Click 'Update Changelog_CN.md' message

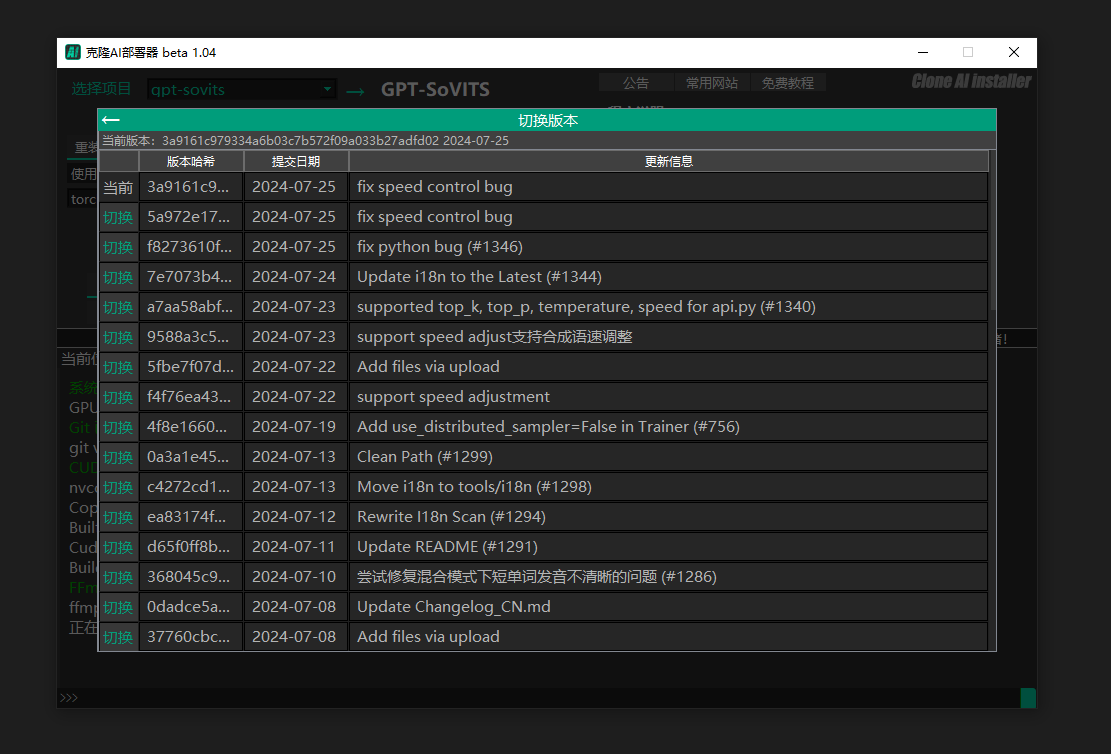(453, 607)
